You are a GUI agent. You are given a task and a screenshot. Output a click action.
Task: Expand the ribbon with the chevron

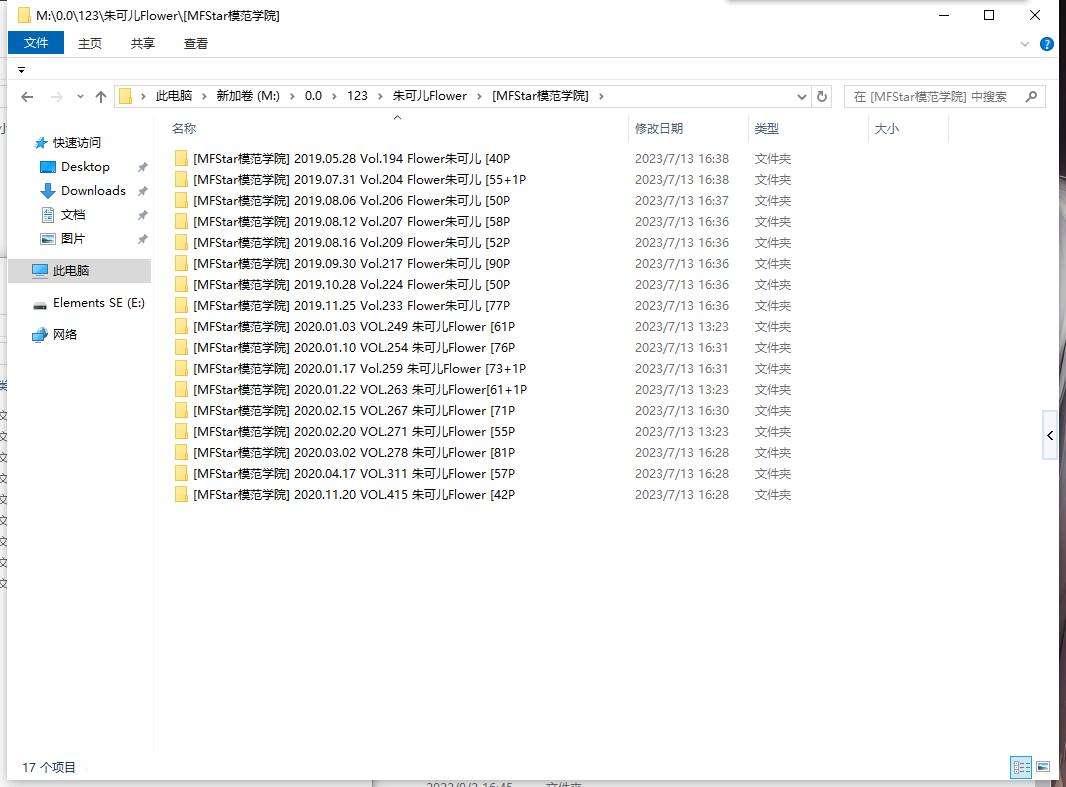point(1025,44)
